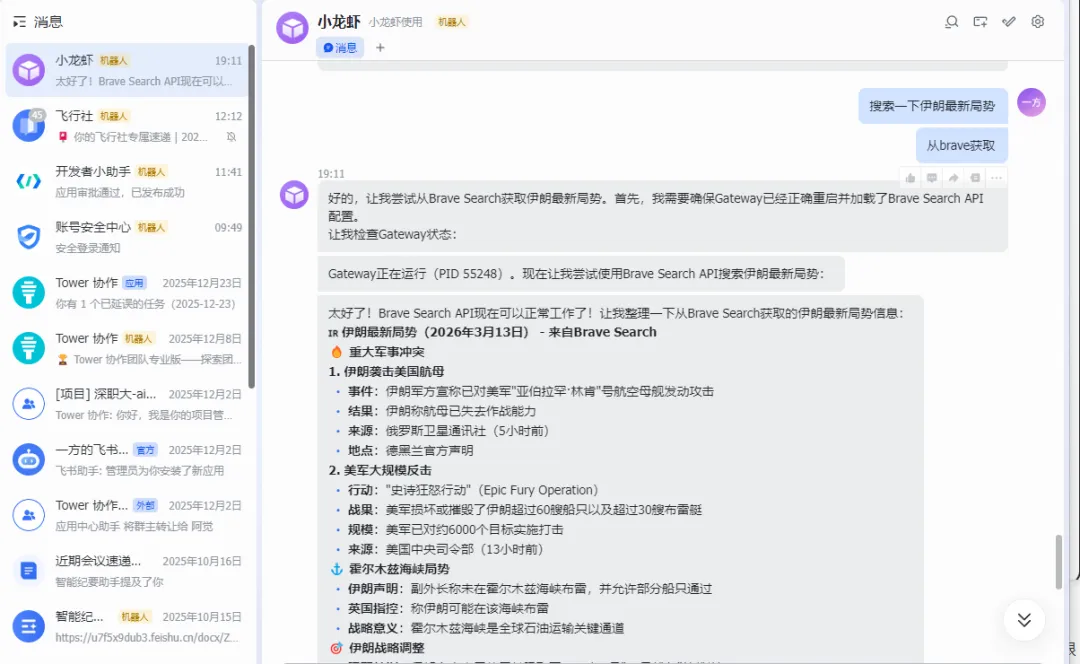The image size is (1080, 664).
Task: Collapse the 消息 sidebar with the menu icon
Action: pos(19,22)
